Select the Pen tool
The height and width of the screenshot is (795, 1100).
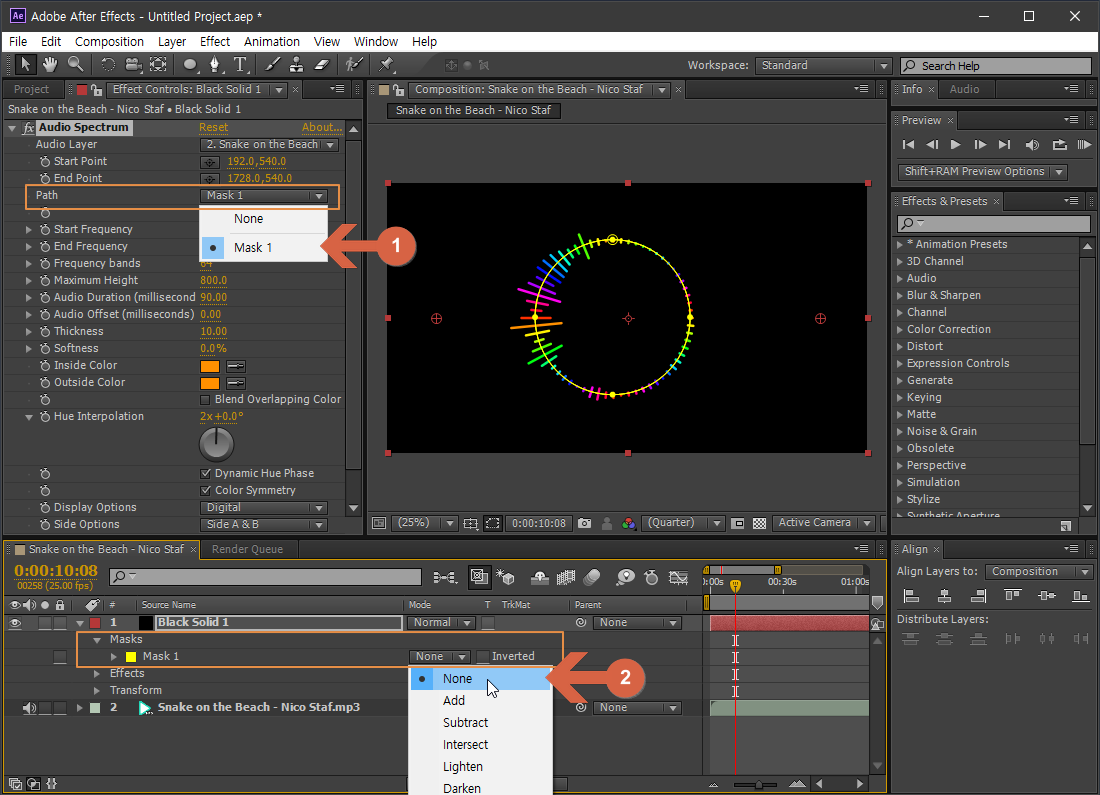215,65
